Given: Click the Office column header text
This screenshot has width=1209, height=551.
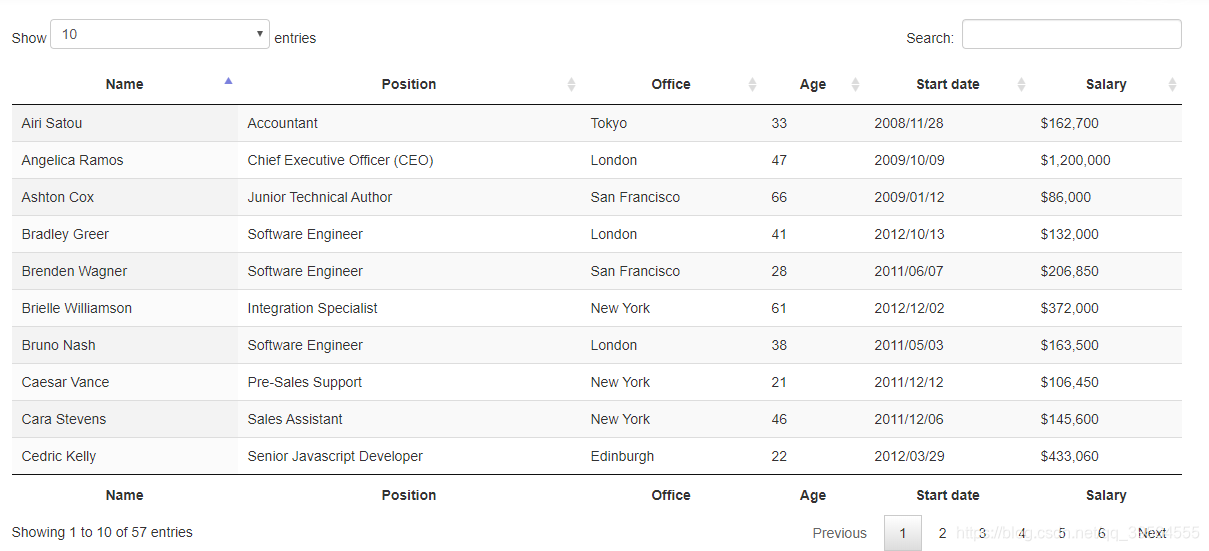Looking at the screenshot, I should point(671,84).
